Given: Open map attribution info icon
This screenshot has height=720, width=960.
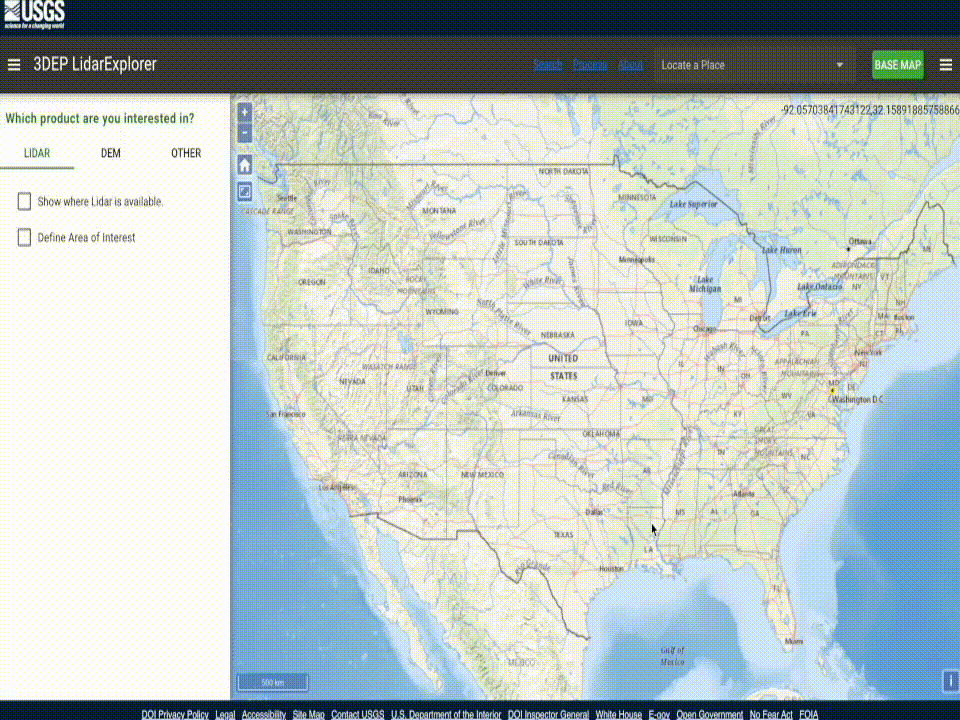Looking at the screenshot, I should click(950, 681).
